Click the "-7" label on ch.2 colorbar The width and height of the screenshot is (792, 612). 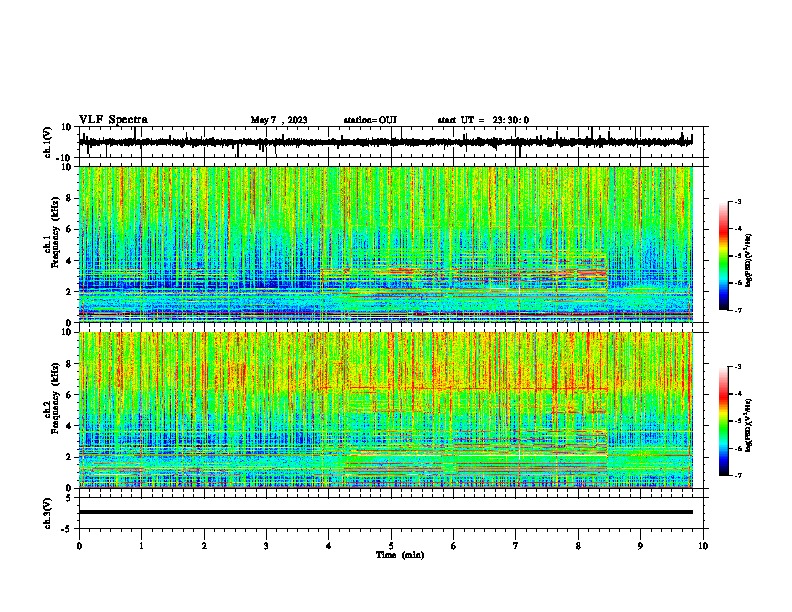coord(738,475)
